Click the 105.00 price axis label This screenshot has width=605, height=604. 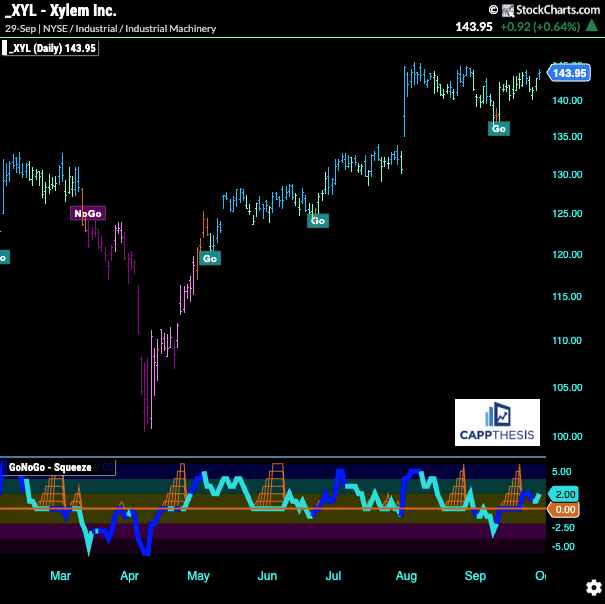pos(567,387)
